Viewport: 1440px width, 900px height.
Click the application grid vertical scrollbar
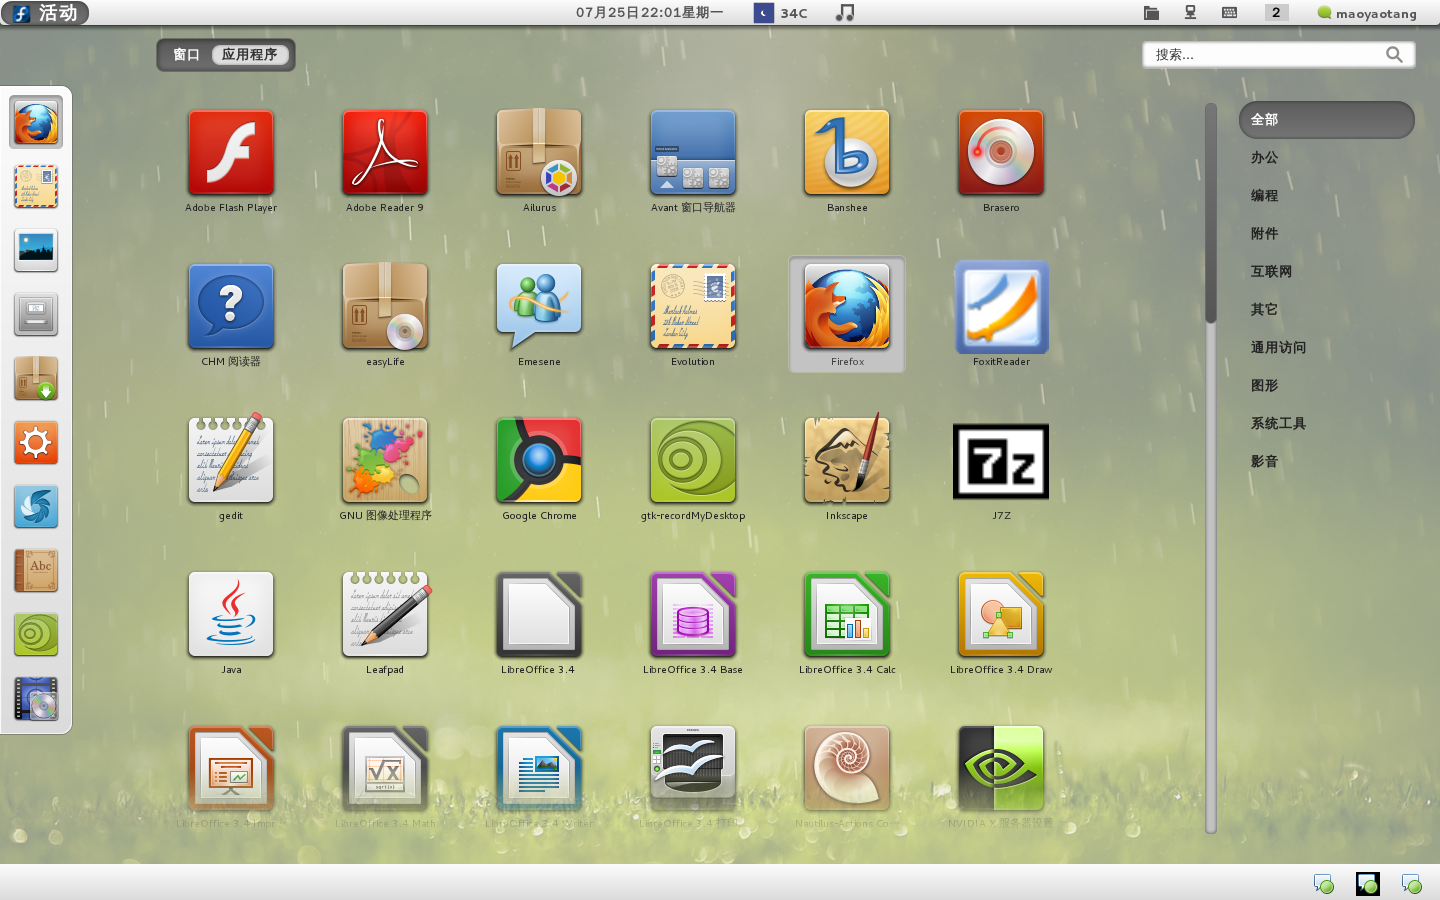pyautogui.click(x=1211, y=468)
